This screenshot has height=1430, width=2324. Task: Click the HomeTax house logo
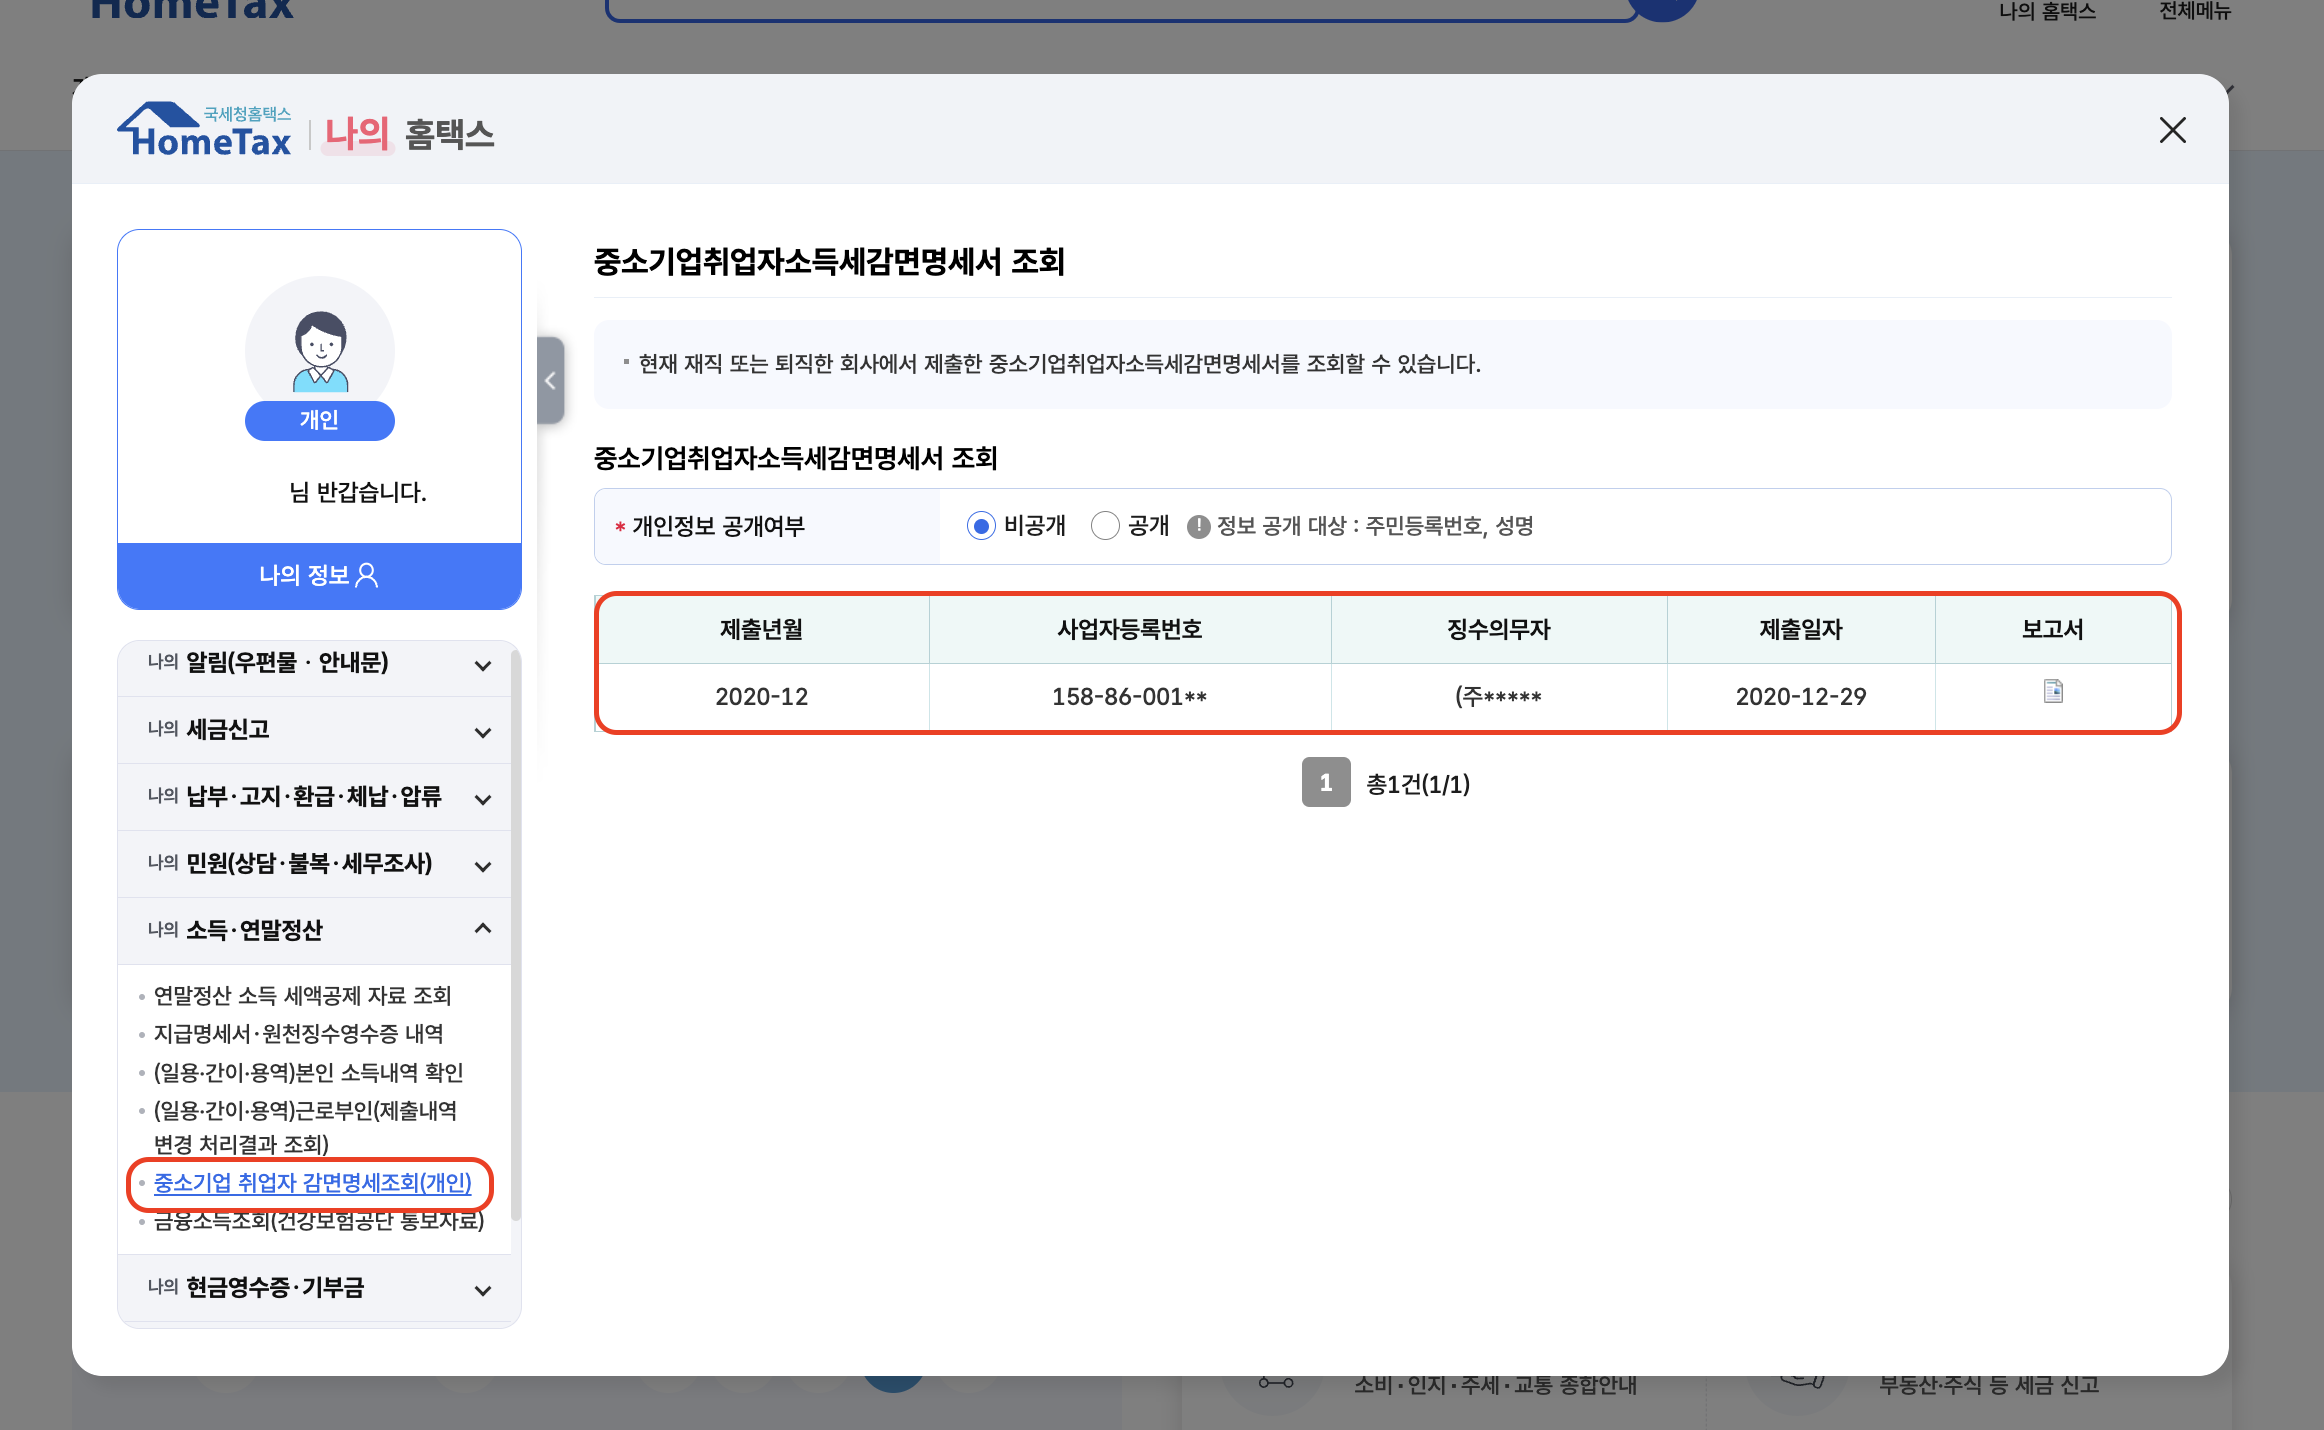pos(205,132)
